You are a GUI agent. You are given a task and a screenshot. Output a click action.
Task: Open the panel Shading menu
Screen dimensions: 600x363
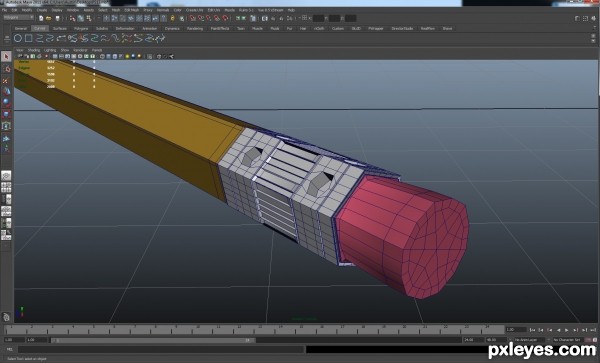point(34,50)
